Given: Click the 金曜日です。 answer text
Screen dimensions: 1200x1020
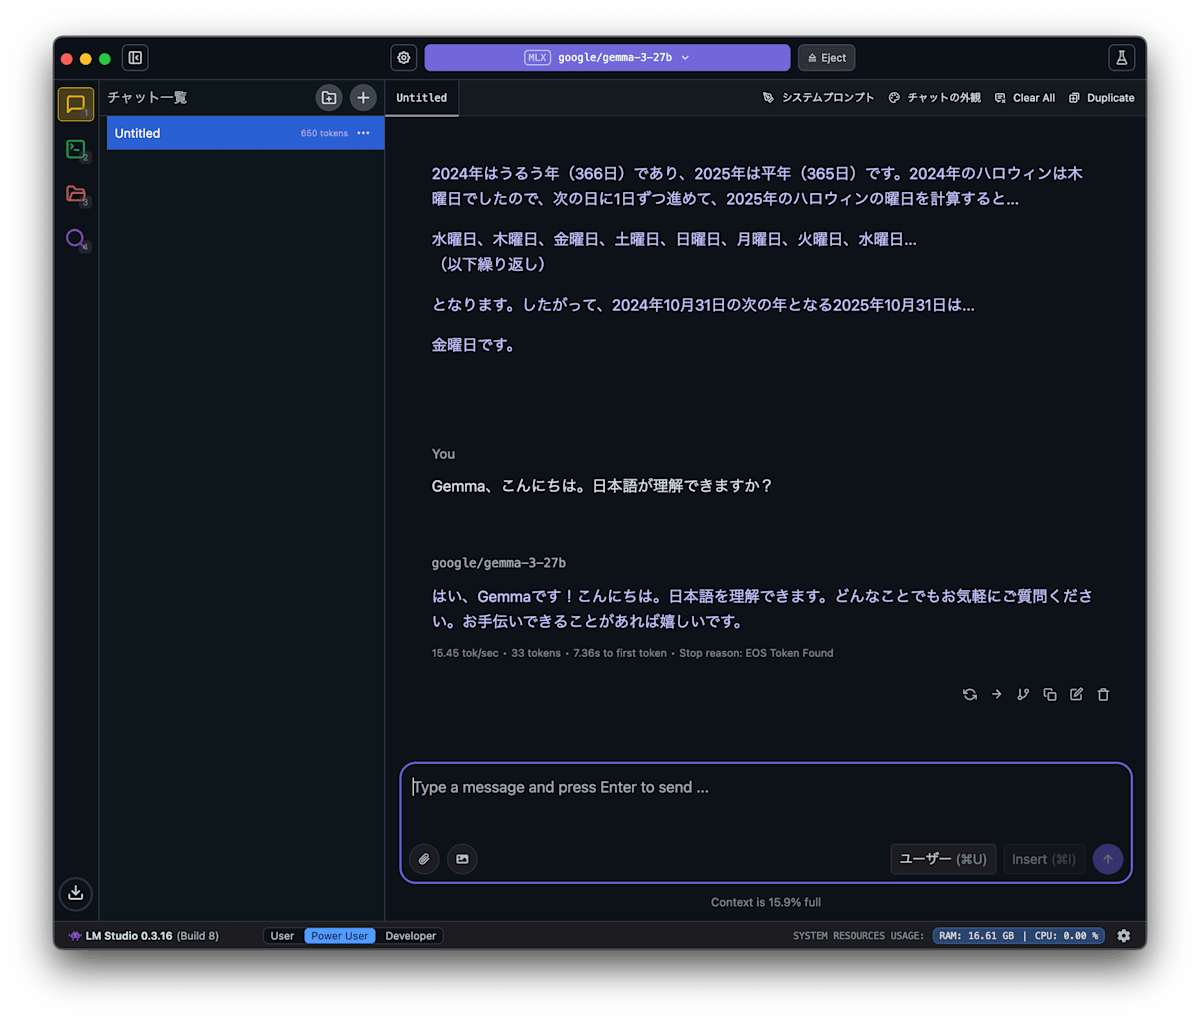Looking at the screenshot, I should click(473, 345).
